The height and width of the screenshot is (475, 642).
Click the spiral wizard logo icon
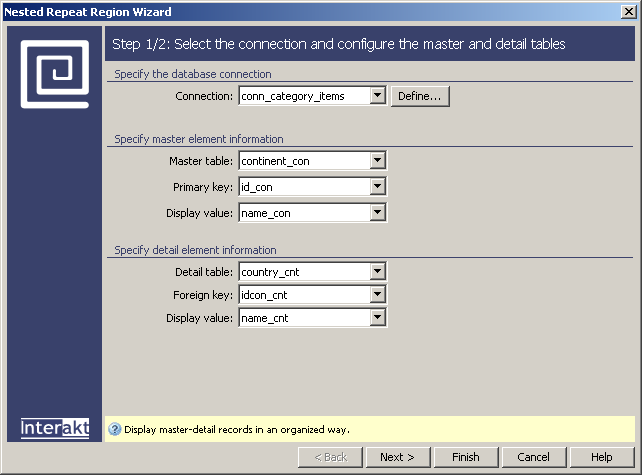click(54, 73)
